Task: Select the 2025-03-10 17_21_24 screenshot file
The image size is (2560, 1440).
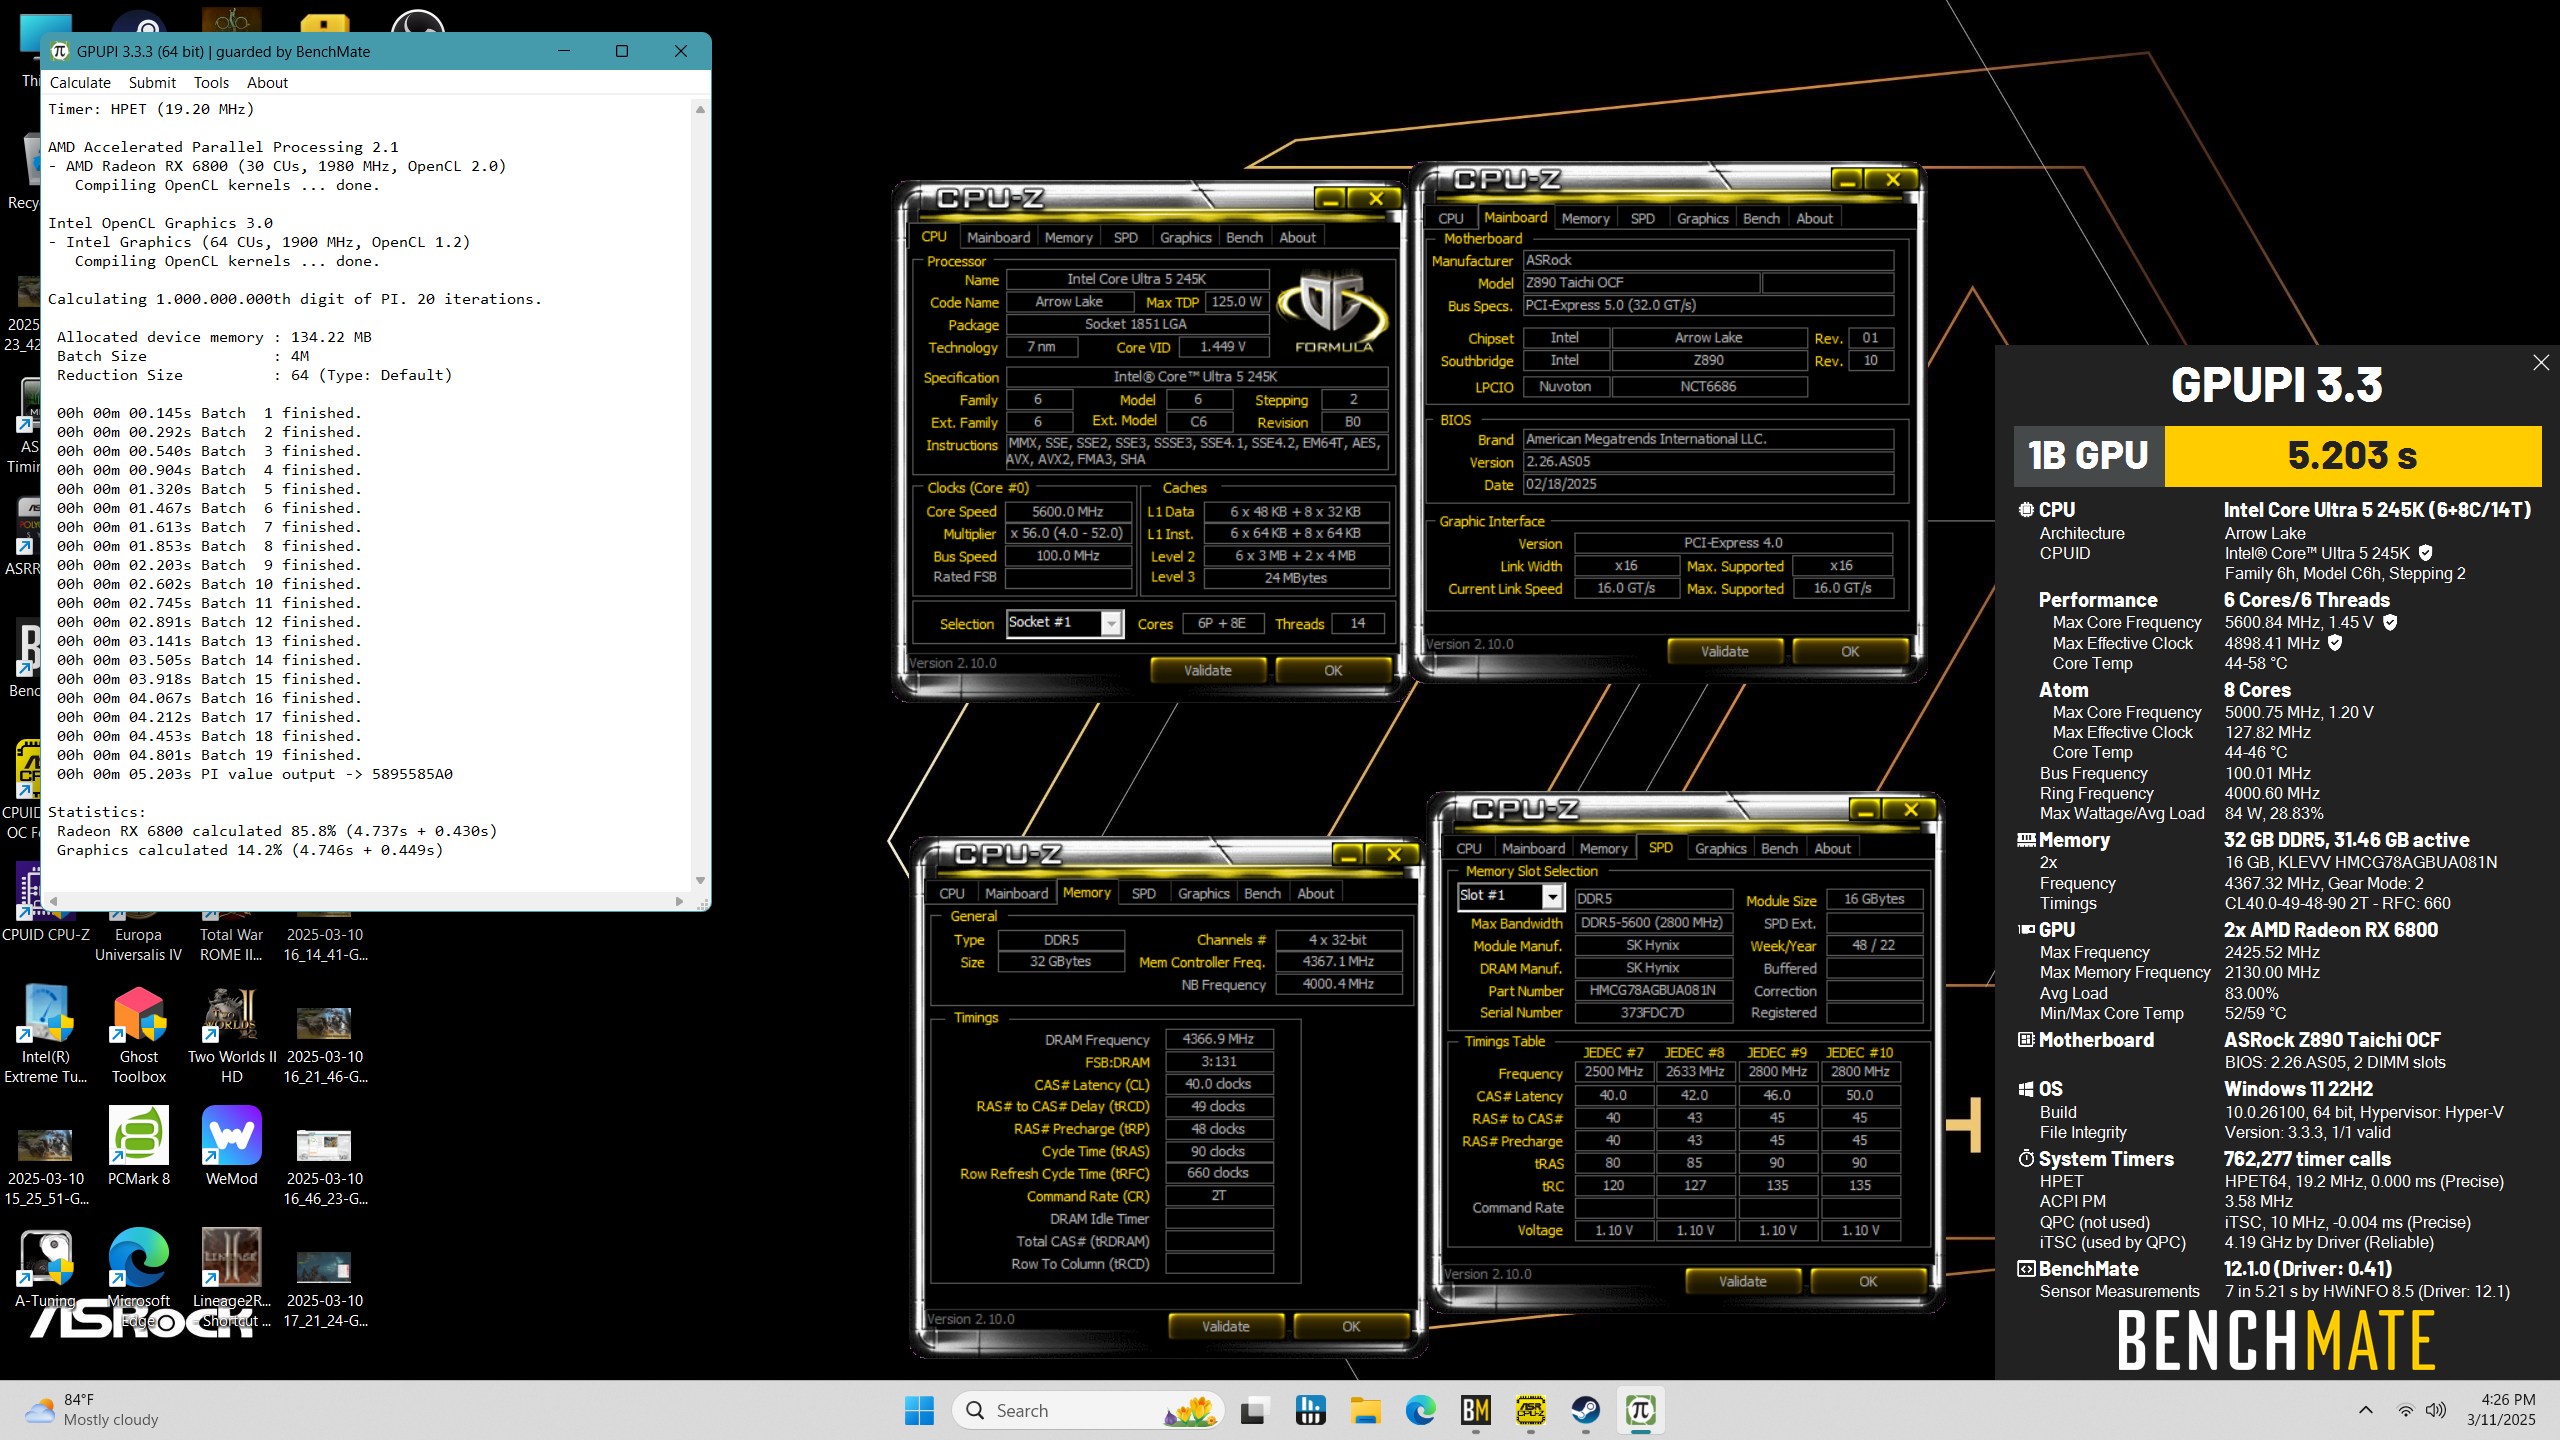Action: (325, 1290)
